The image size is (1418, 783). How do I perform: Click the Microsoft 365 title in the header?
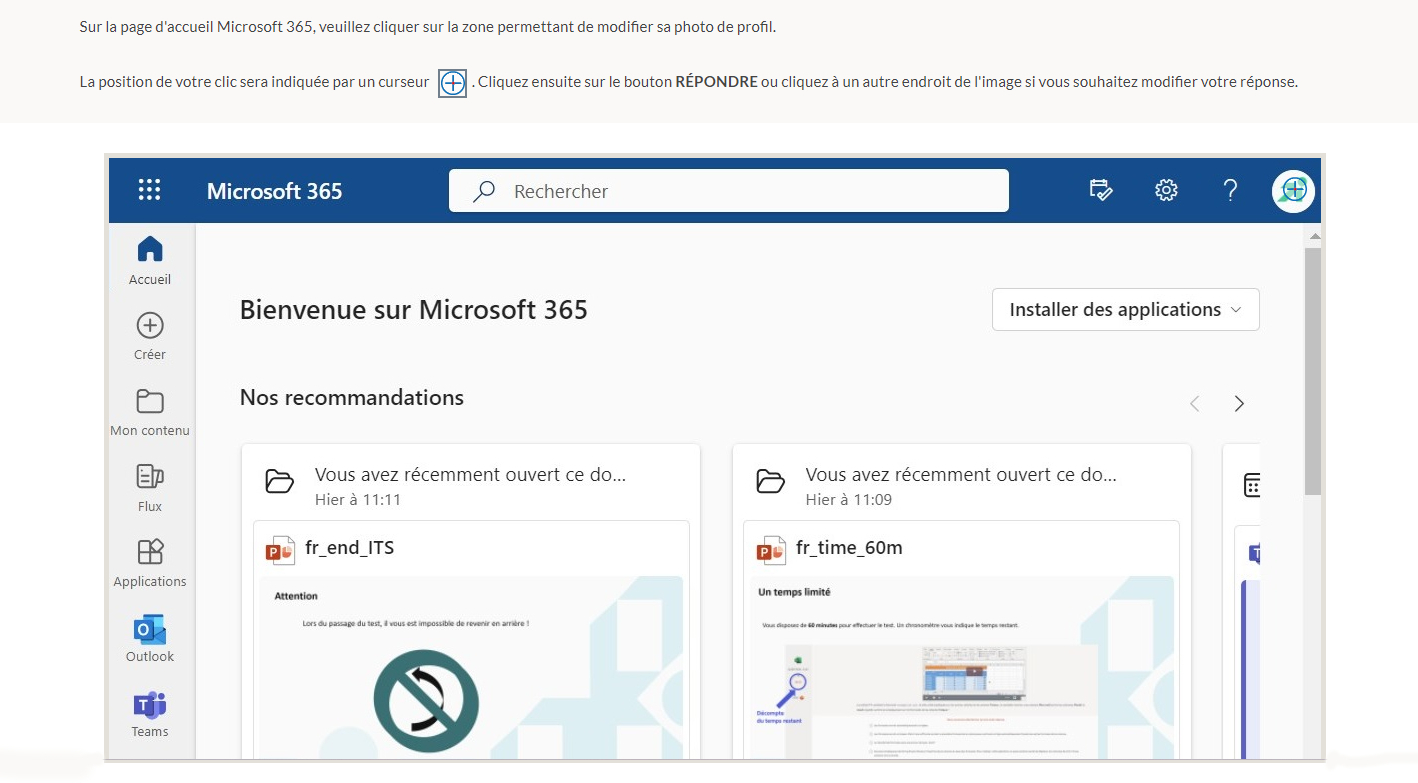tap(274, 191)
